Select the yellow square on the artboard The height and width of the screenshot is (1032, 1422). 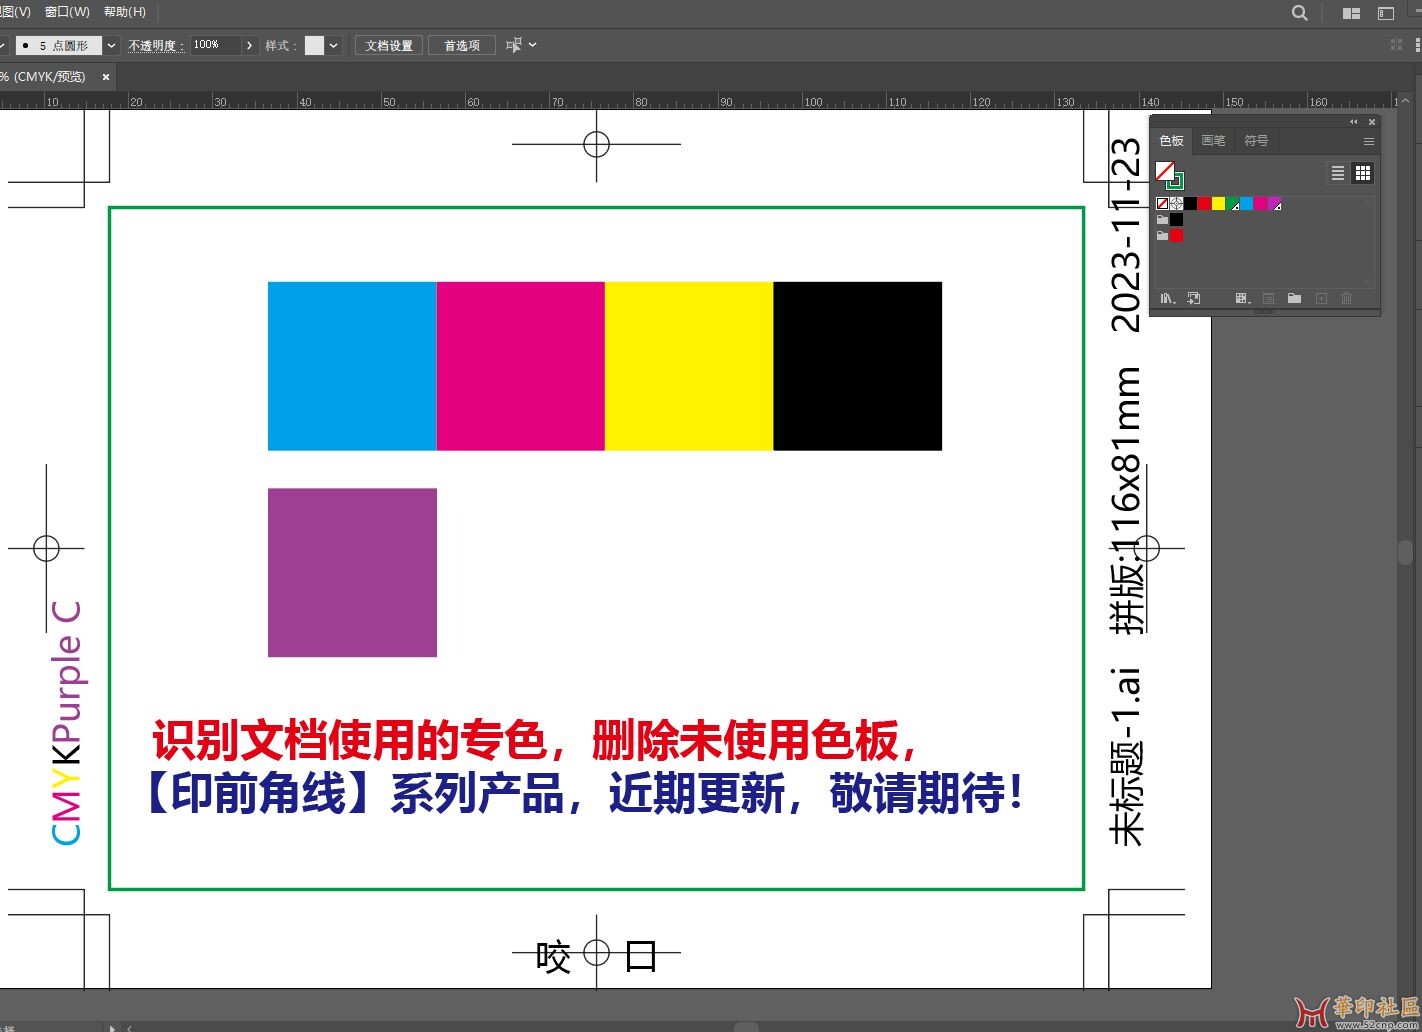(689, 366)
